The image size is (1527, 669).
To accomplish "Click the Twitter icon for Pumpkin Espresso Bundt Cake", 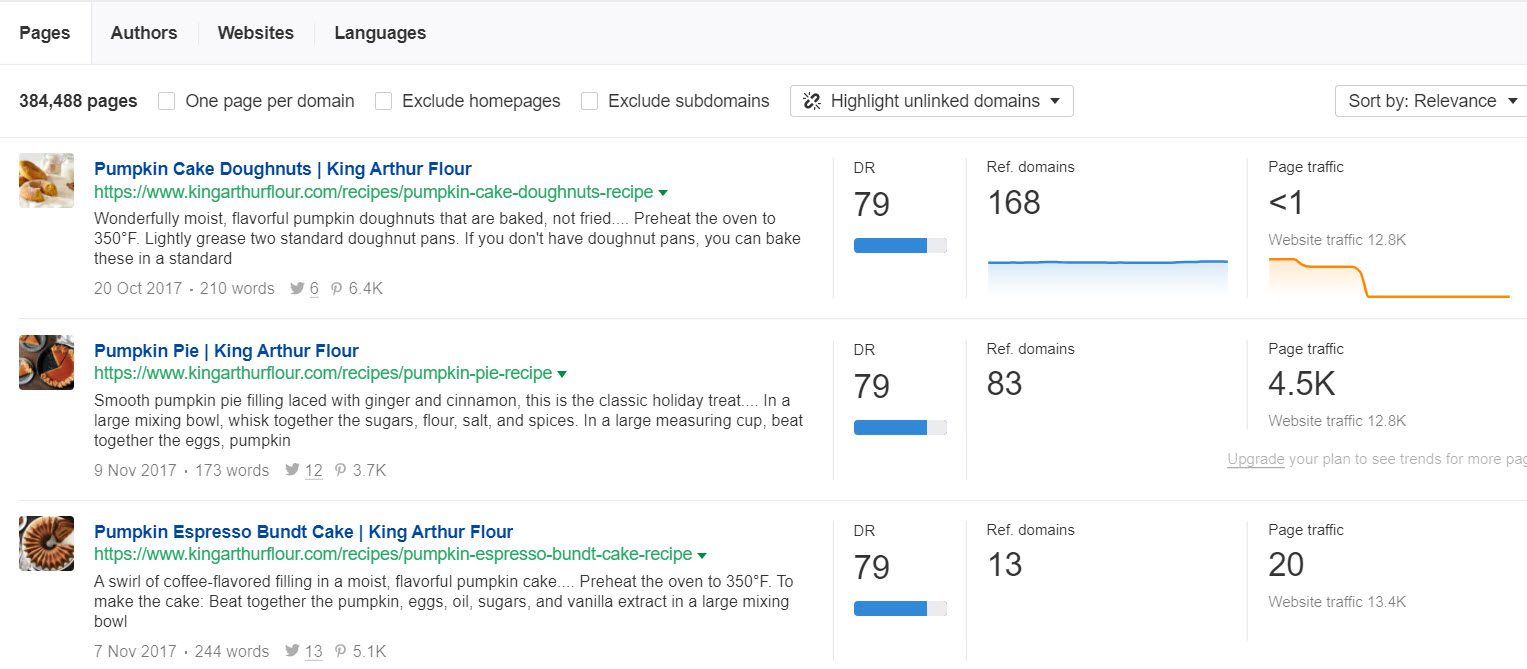I will 292,651.
